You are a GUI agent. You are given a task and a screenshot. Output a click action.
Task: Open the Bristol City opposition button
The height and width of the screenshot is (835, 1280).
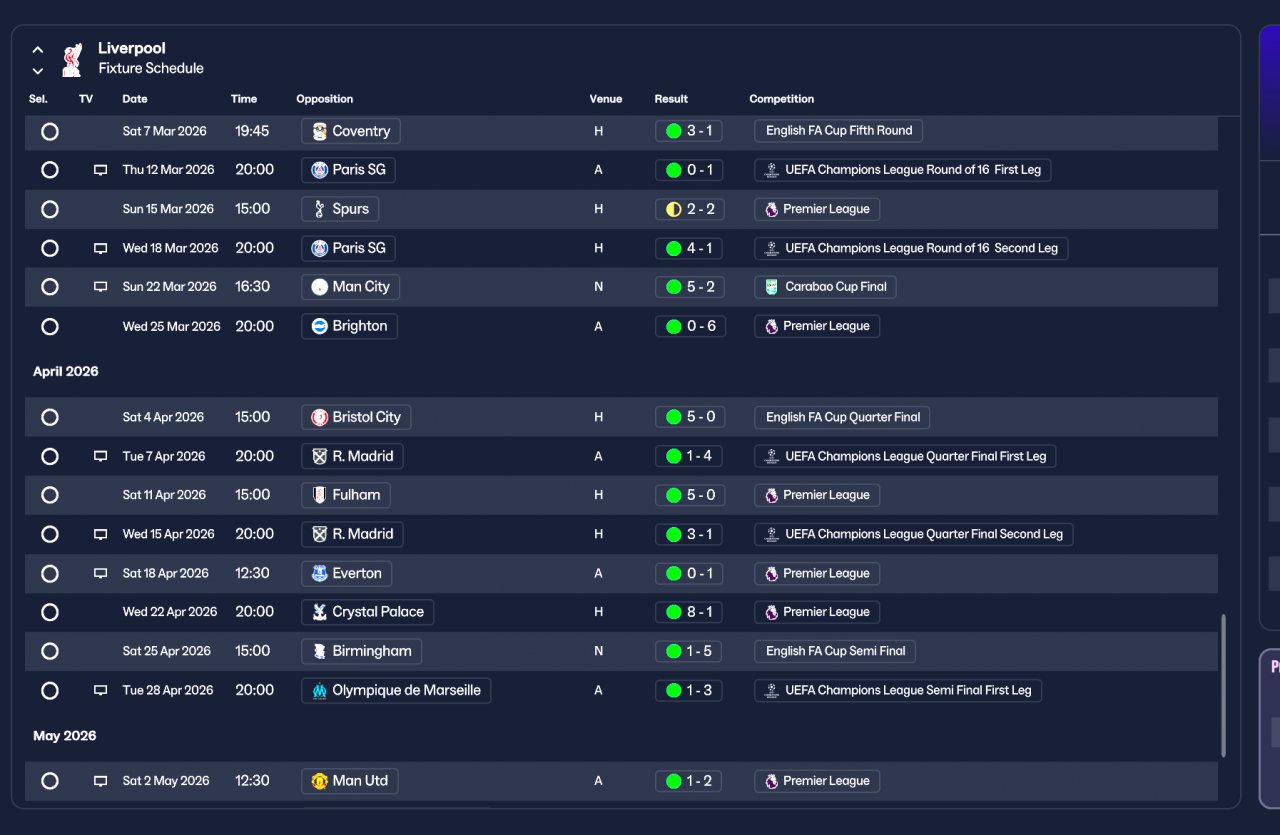[x=356, y=417]
